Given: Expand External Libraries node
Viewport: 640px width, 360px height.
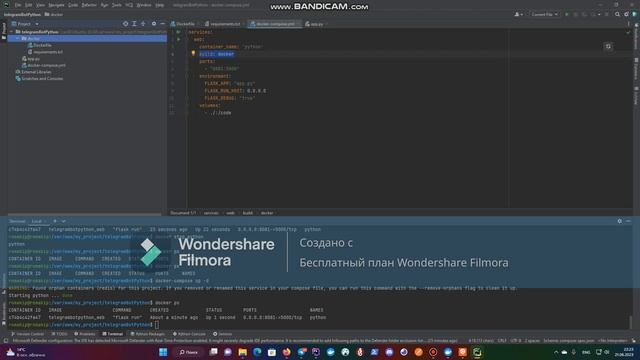Looking at the screenshot, I should 33,72.
